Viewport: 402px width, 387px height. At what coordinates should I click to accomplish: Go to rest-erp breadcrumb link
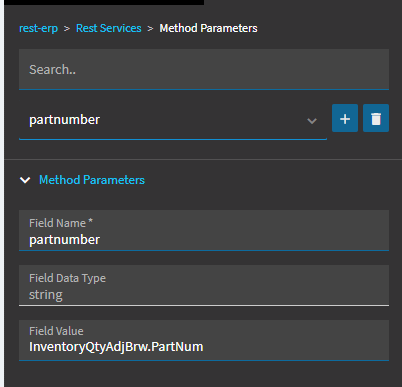click(x=38, y=28)
